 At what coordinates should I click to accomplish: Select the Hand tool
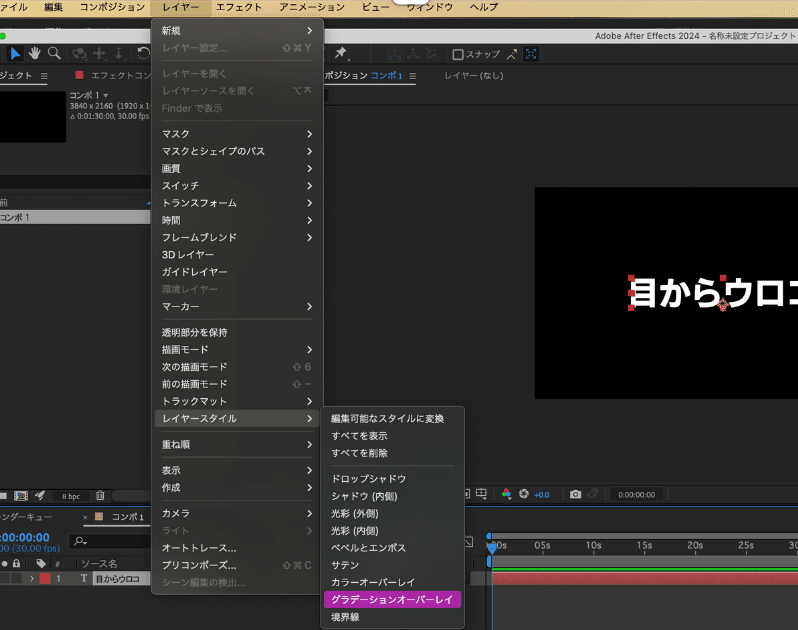pos(35,53)
